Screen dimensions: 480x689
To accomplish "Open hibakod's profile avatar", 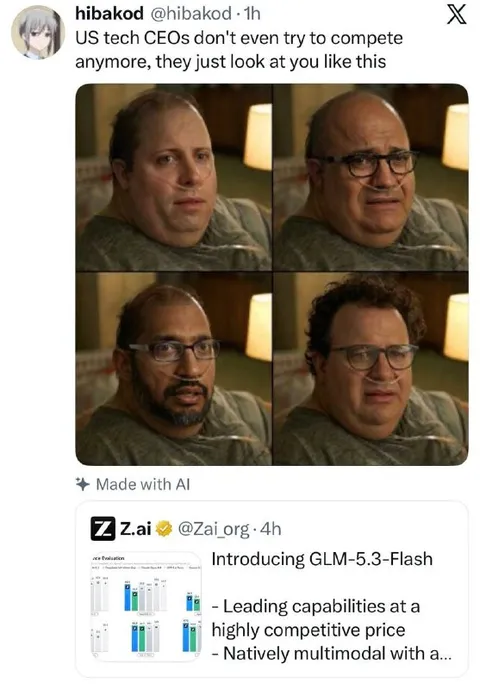I will (37, 33).
